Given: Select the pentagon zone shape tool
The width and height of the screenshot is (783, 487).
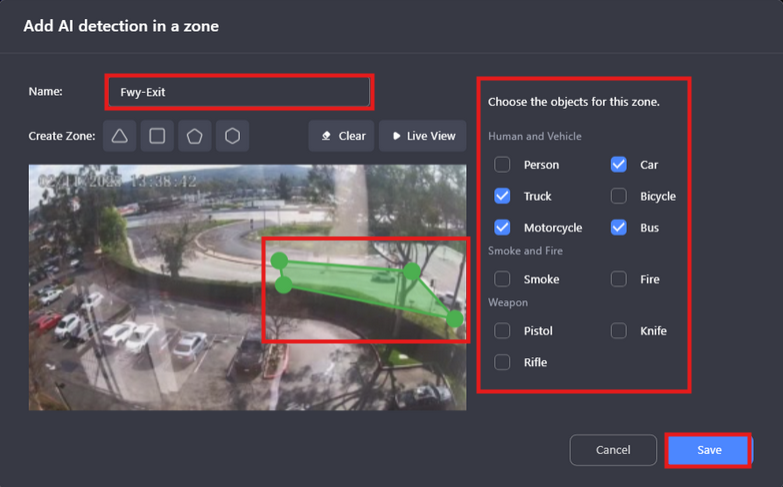Looking at the screenshot, I should [195, 136].
